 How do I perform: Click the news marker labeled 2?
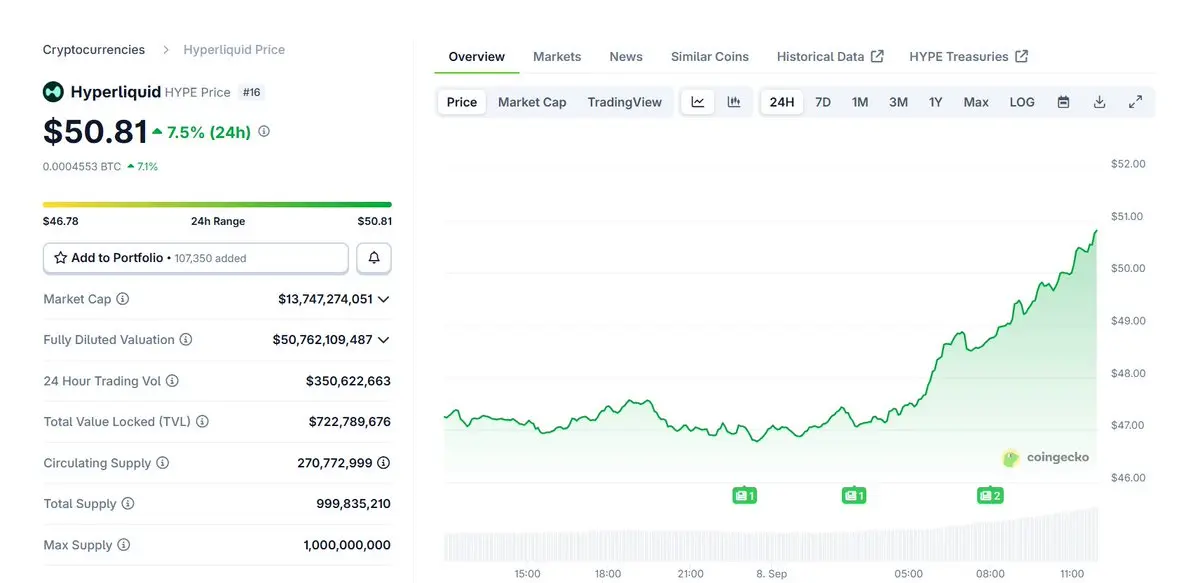point(990,495)
